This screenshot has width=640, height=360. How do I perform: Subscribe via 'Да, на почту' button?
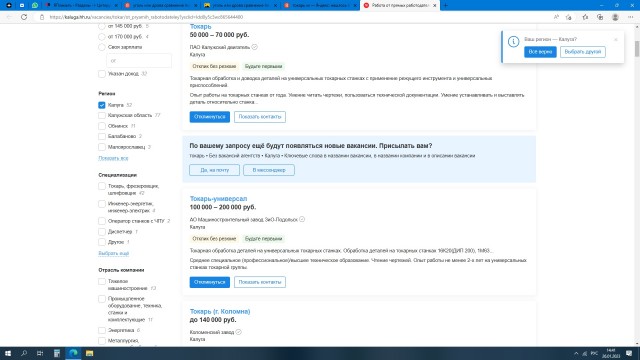point(214,170)
